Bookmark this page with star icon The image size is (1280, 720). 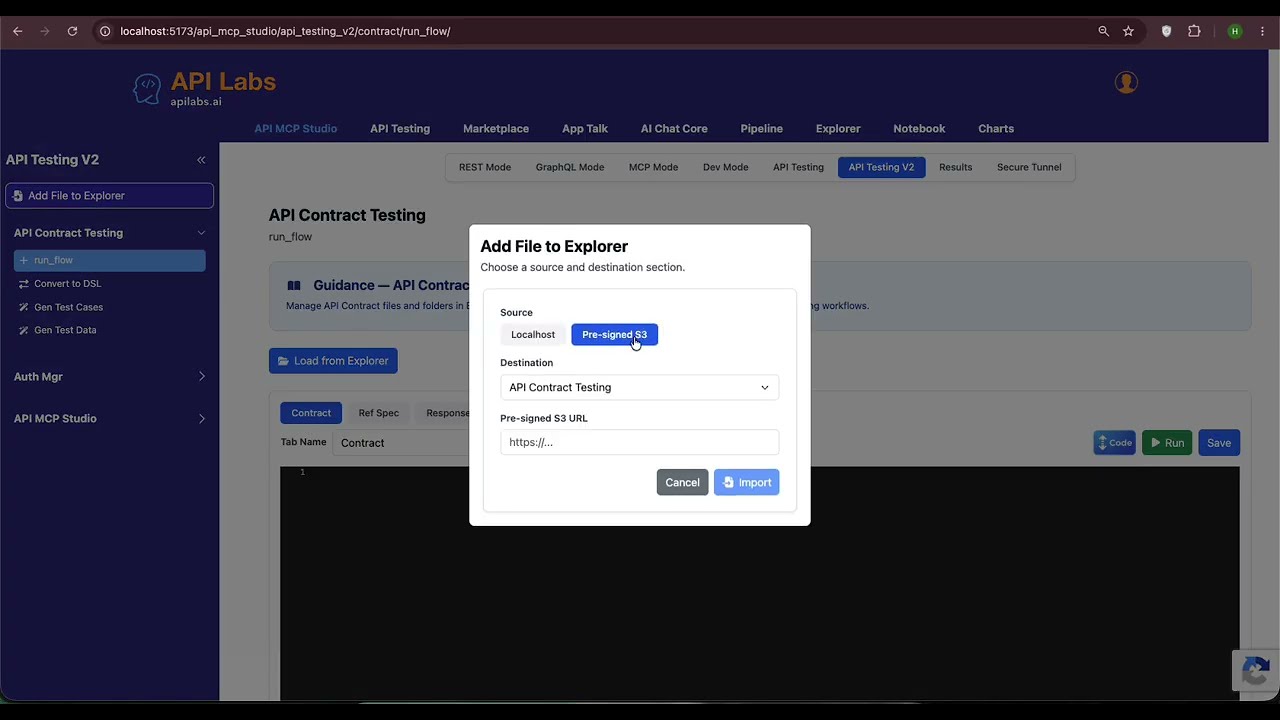(1128, 31)
